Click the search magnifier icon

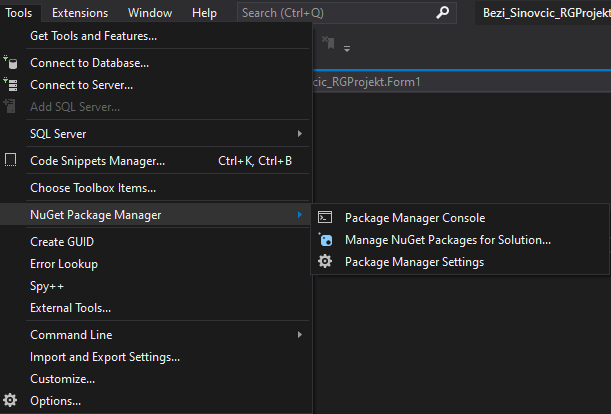[442, 13]
